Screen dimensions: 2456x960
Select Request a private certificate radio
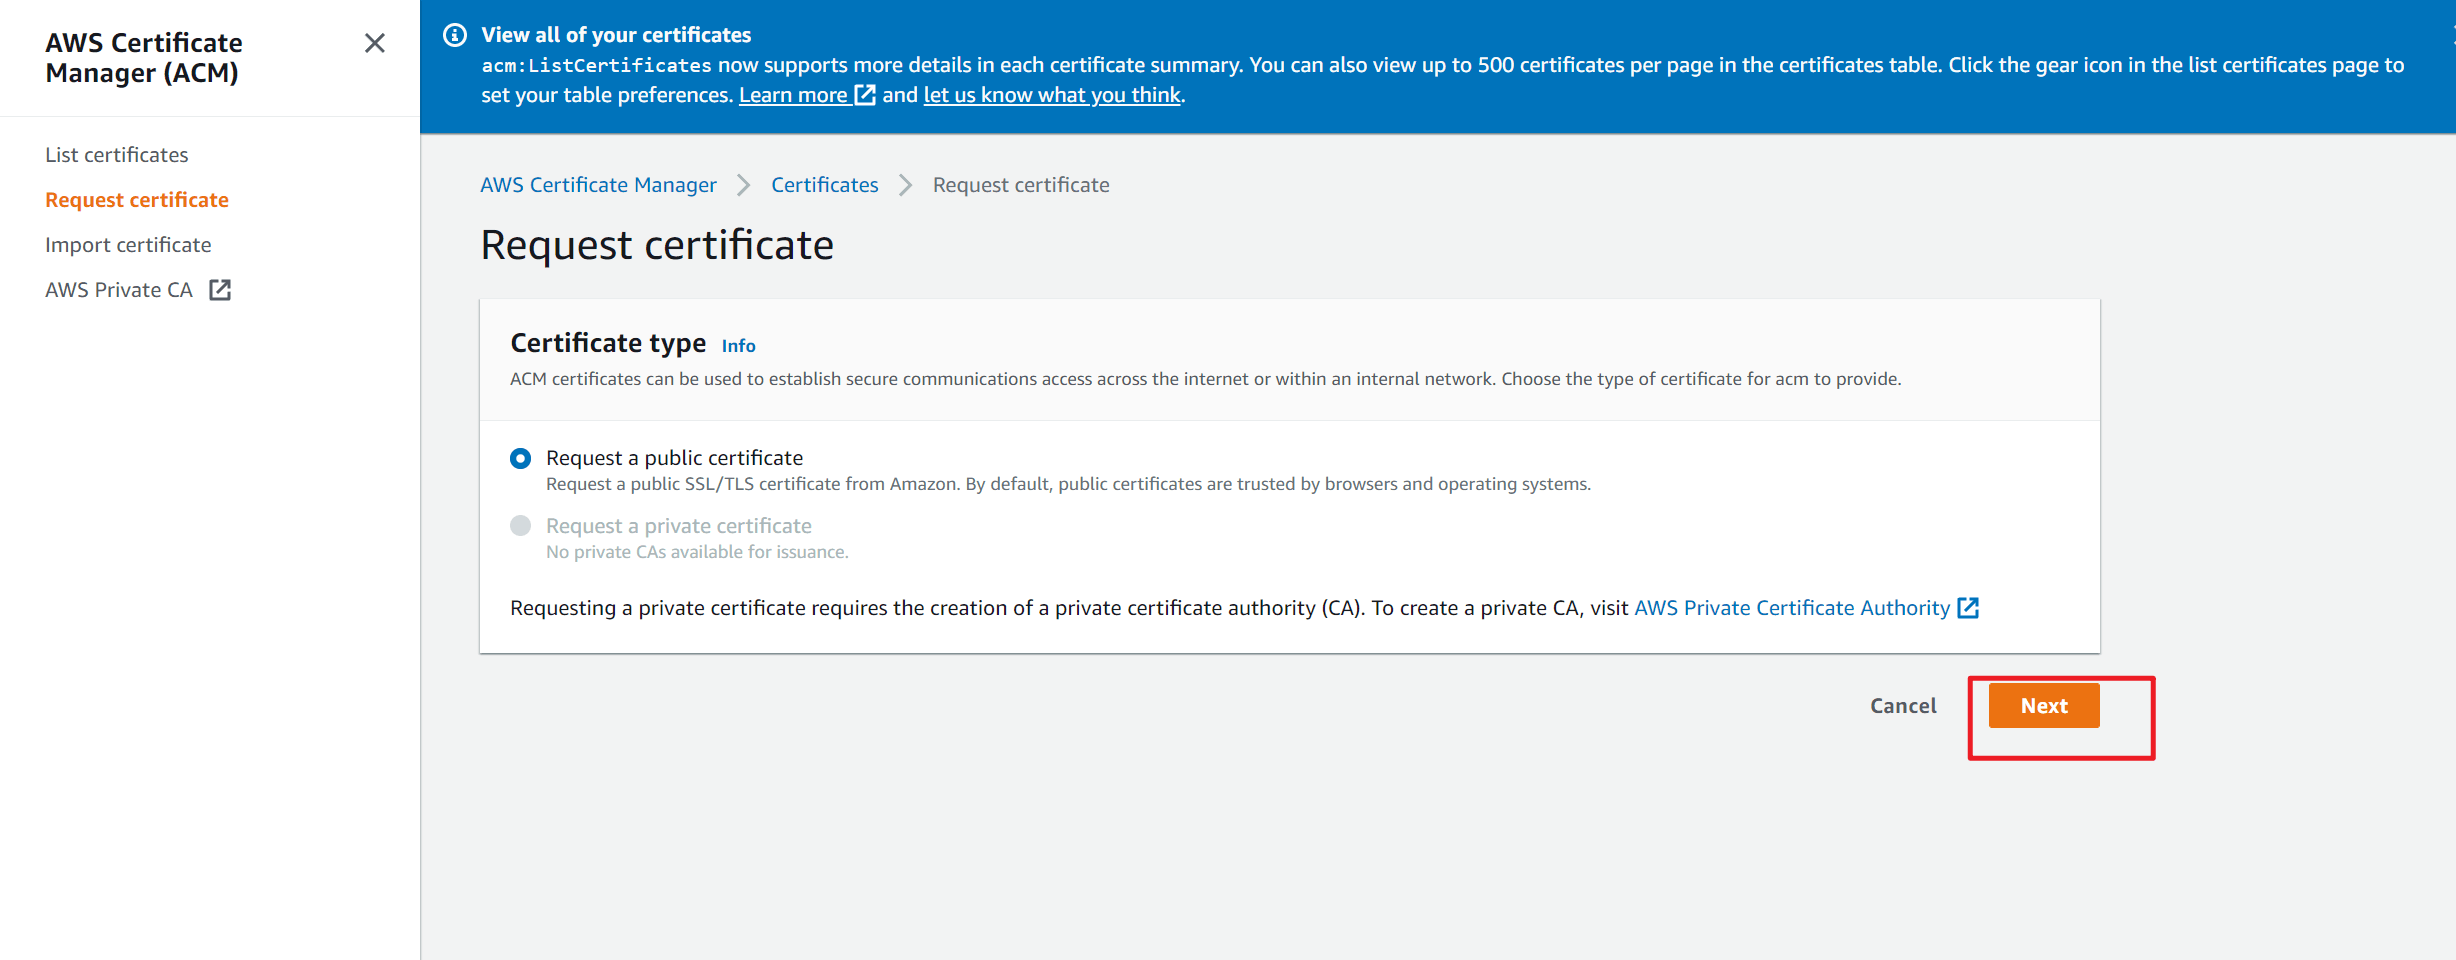pos(521,526)
